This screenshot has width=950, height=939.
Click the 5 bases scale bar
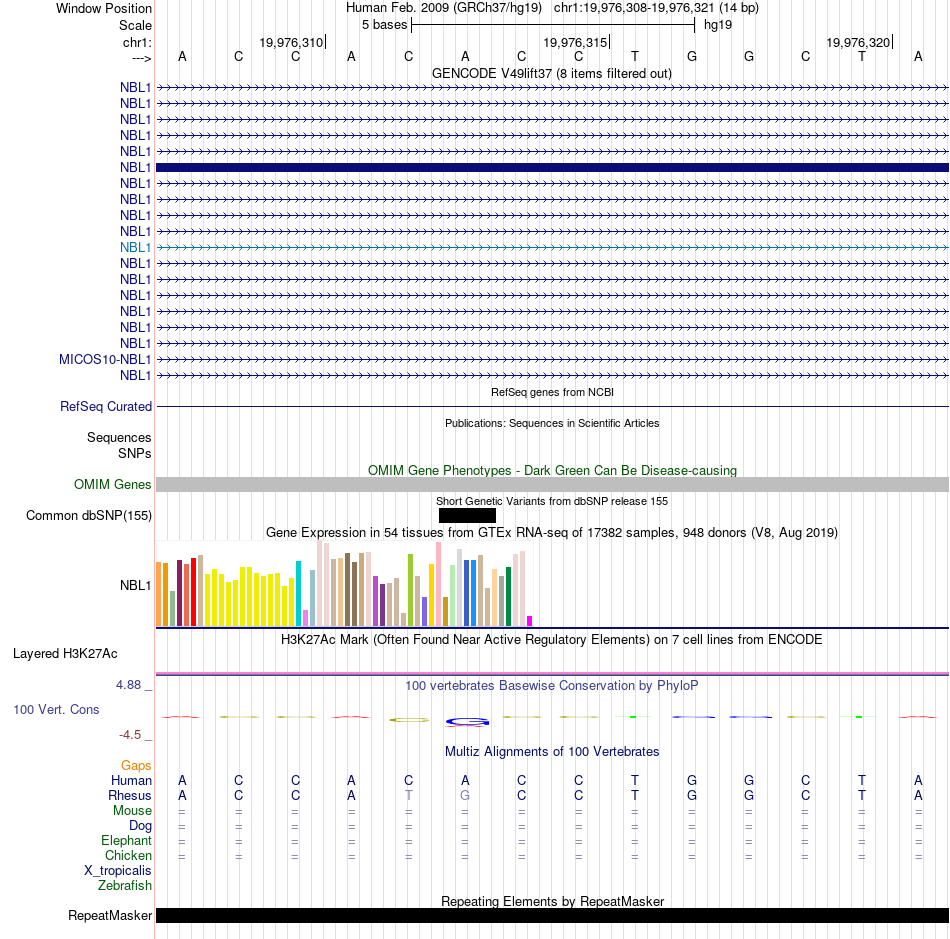tap(553, 25)
